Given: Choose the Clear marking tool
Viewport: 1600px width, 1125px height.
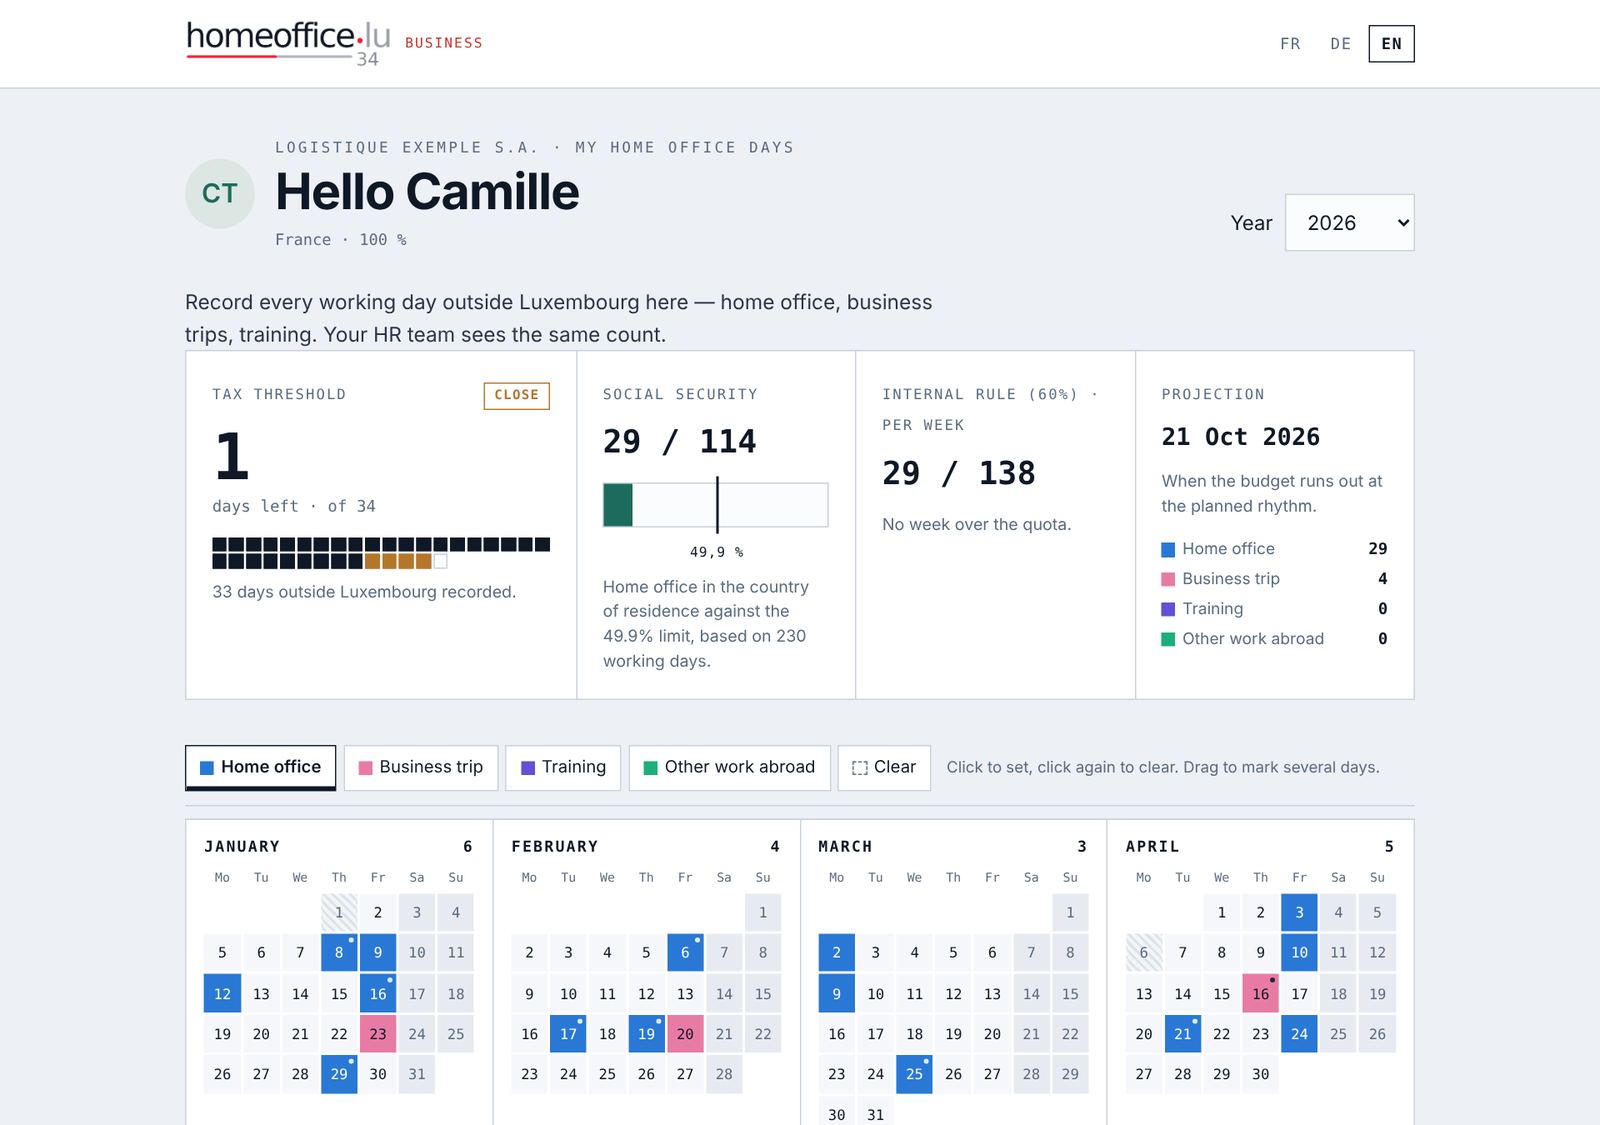Looking at the screenshot, I should (x=884, y=767).
